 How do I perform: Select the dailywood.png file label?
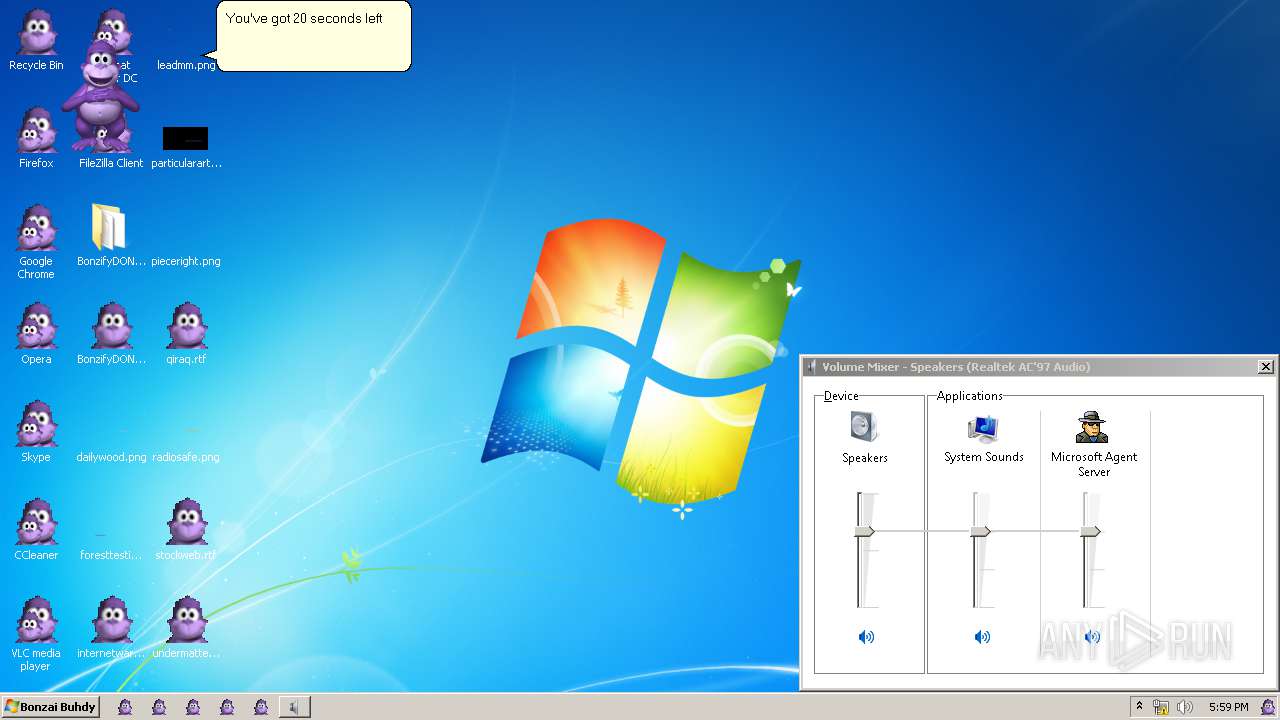(x=111, y=457)
